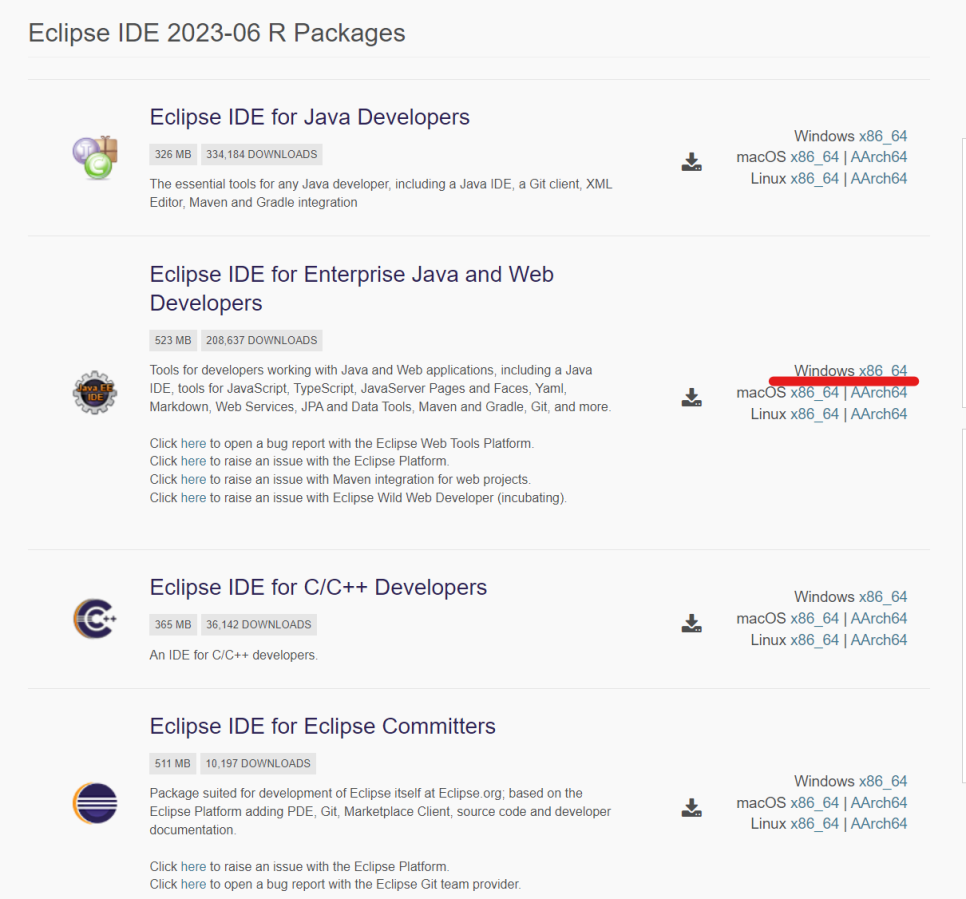Download Linux AArch64 for Eclipse Committers

[879, 824]
